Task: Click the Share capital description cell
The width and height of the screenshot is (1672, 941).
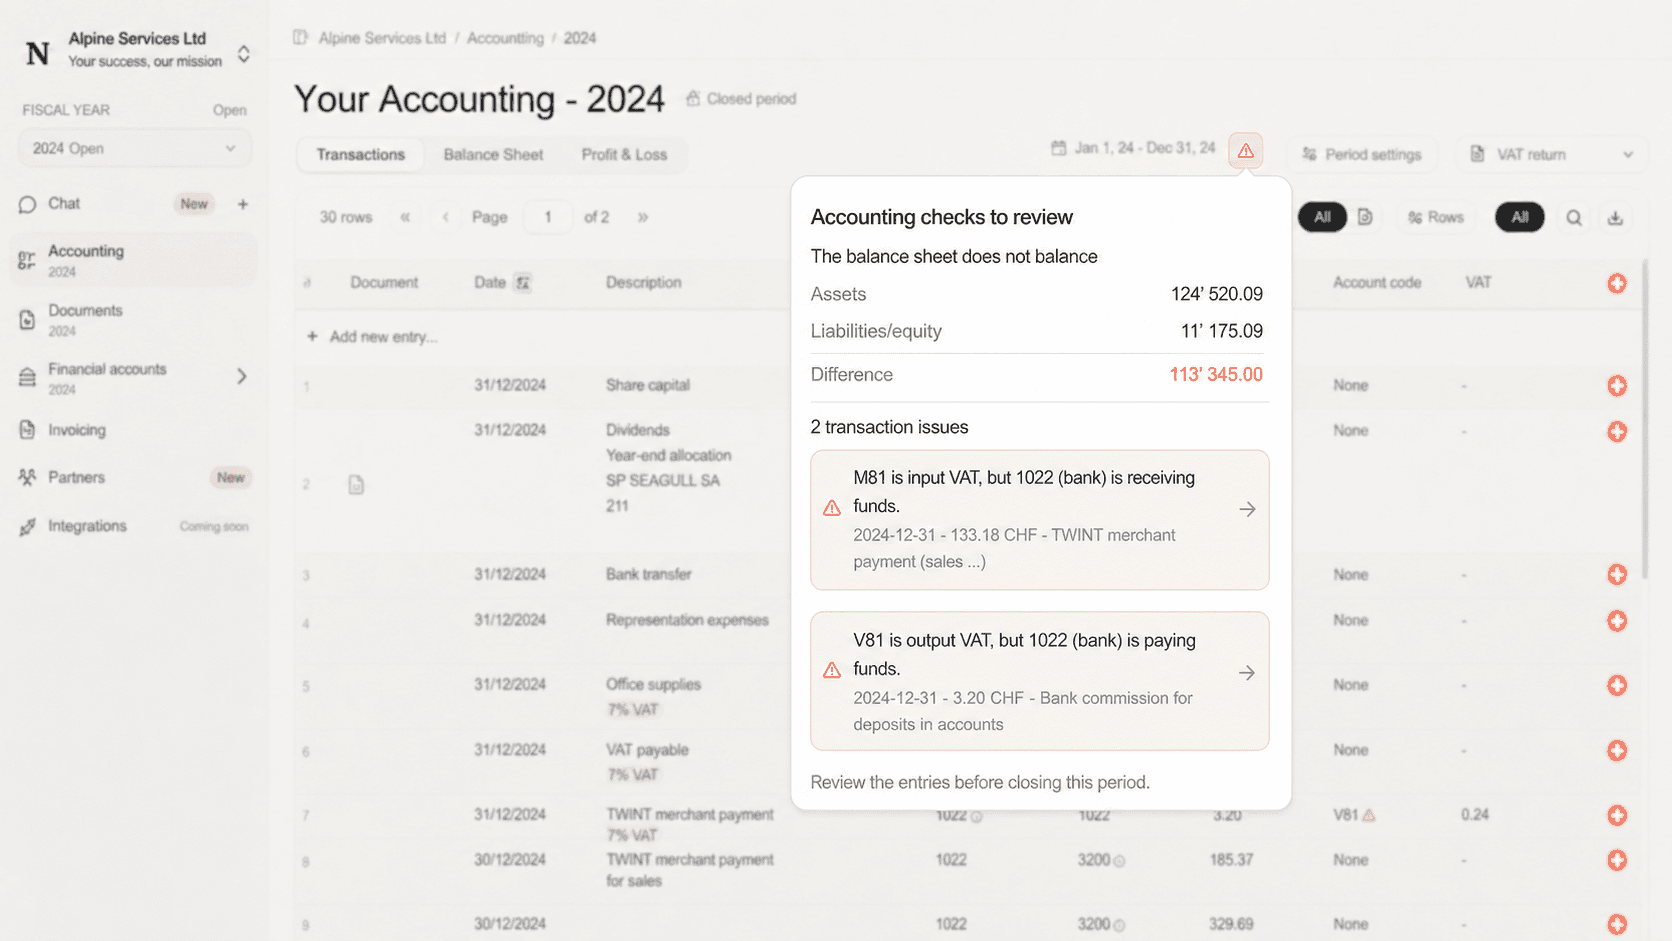Action: click(x=647, y=385)
